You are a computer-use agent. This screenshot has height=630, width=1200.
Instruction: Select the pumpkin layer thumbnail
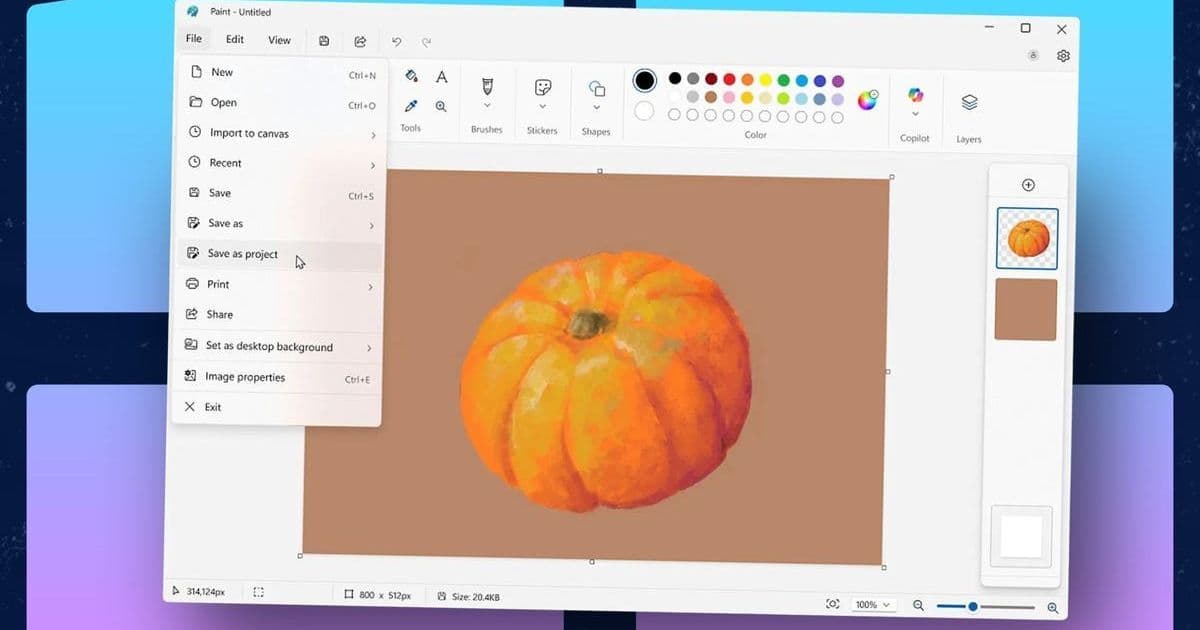click(1027, 238)
